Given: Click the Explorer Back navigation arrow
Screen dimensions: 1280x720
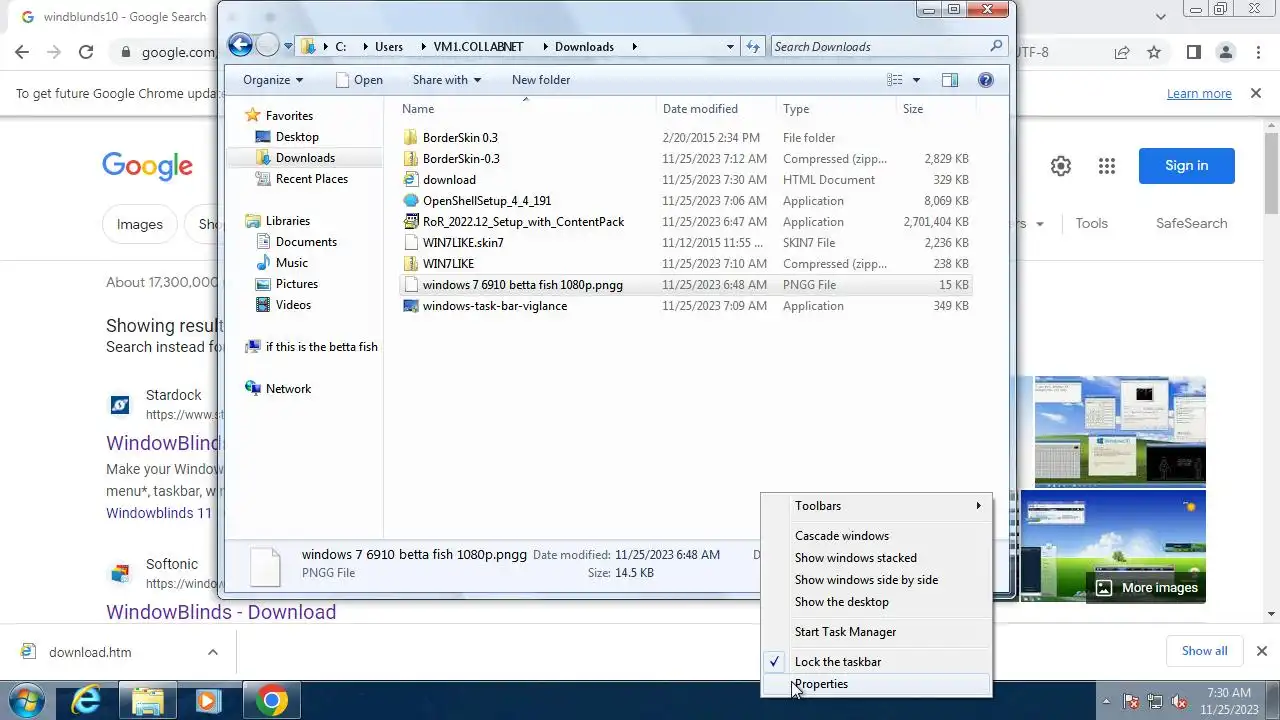Looking at the screenshot, I should [x=240, y=45].
